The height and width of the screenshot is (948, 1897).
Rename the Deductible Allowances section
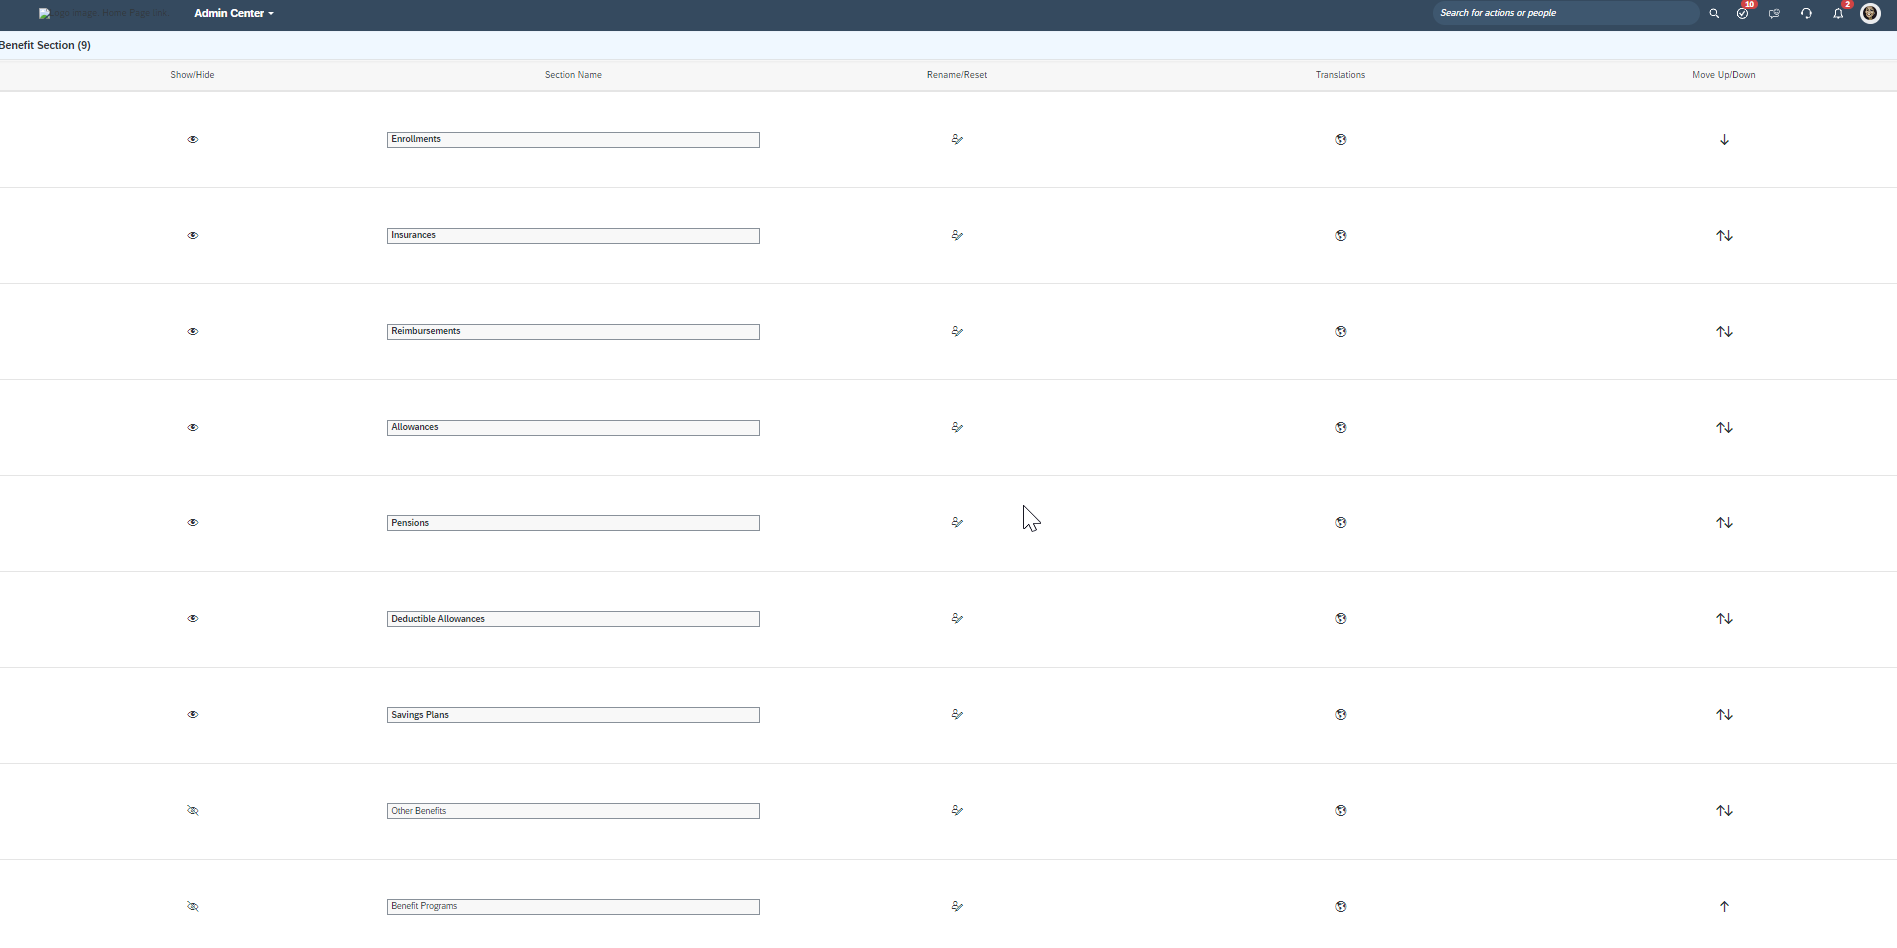point(957,619)
